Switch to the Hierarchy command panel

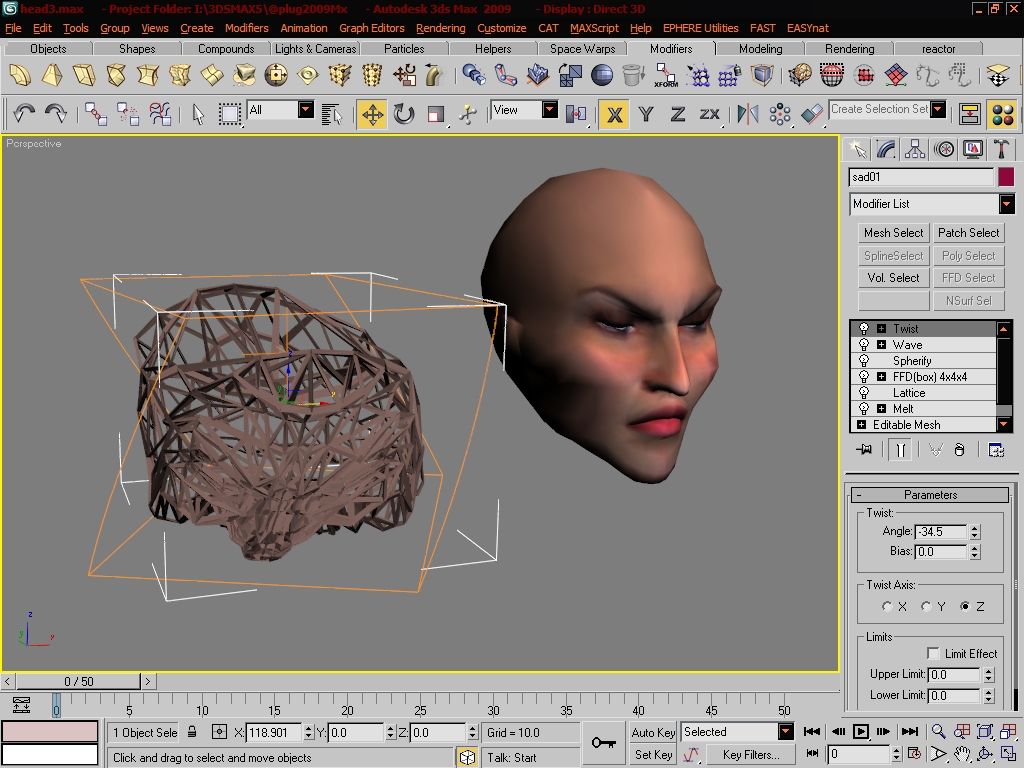[x=915, y=150]
